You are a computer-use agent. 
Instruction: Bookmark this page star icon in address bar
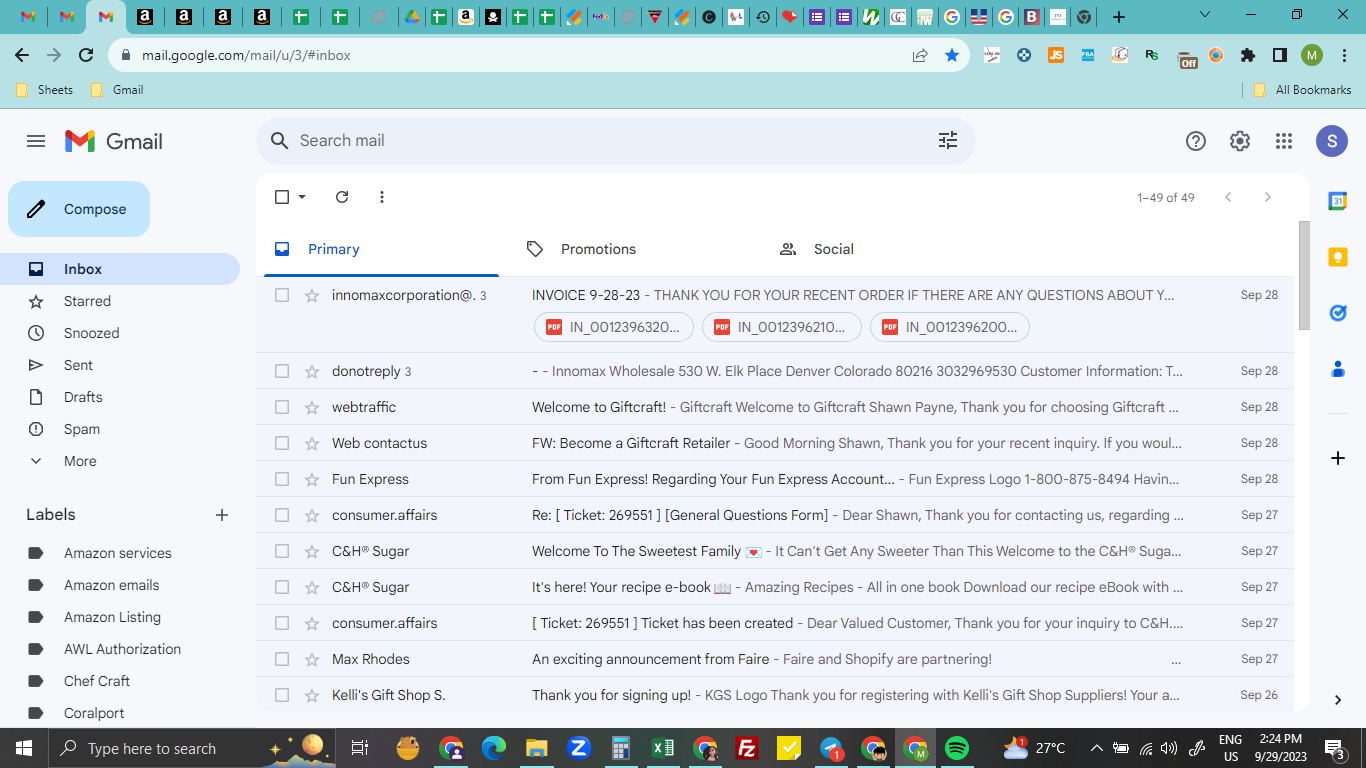click(952, 56)
